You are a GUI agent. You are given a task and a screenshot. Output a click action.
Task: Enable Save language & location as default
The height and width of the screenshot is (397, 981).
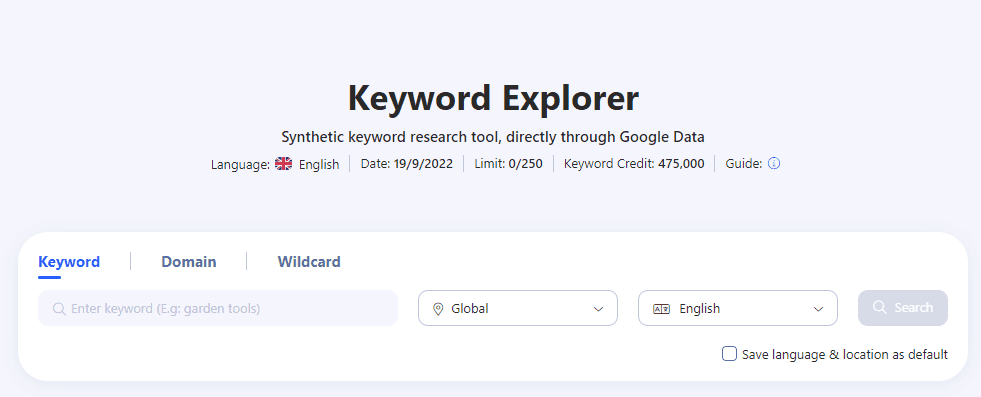pyautogui.click(x=729, y=354)
